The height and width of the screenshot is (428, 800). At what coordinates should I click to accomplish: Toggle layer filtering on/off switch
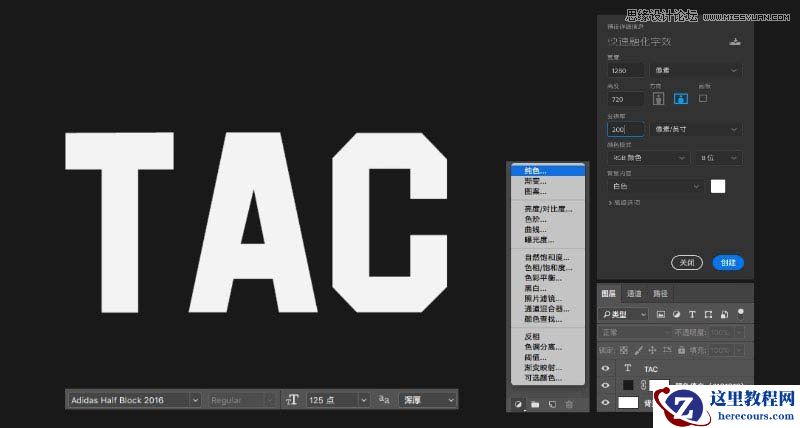point(741,313)
